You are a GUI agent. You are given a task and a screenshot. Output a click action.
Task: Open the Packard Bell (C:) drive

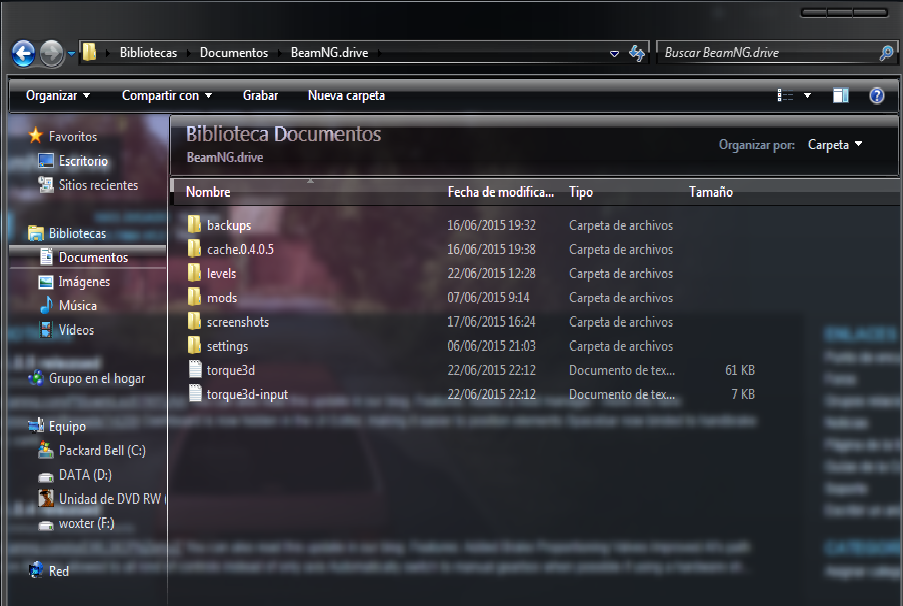102,450
